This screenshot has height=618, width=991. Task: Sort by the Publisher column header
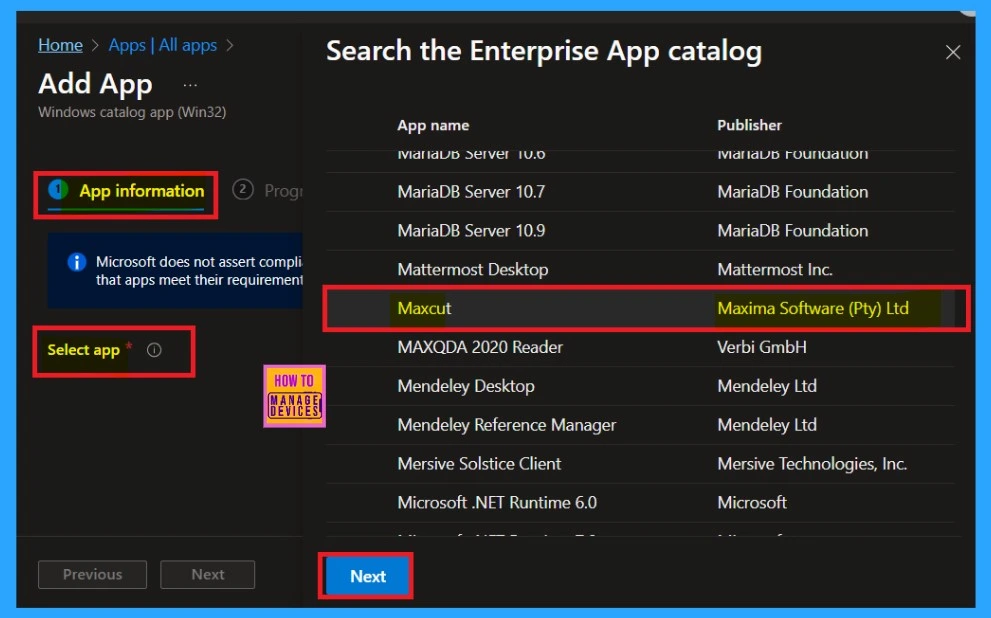click(749, 125)
